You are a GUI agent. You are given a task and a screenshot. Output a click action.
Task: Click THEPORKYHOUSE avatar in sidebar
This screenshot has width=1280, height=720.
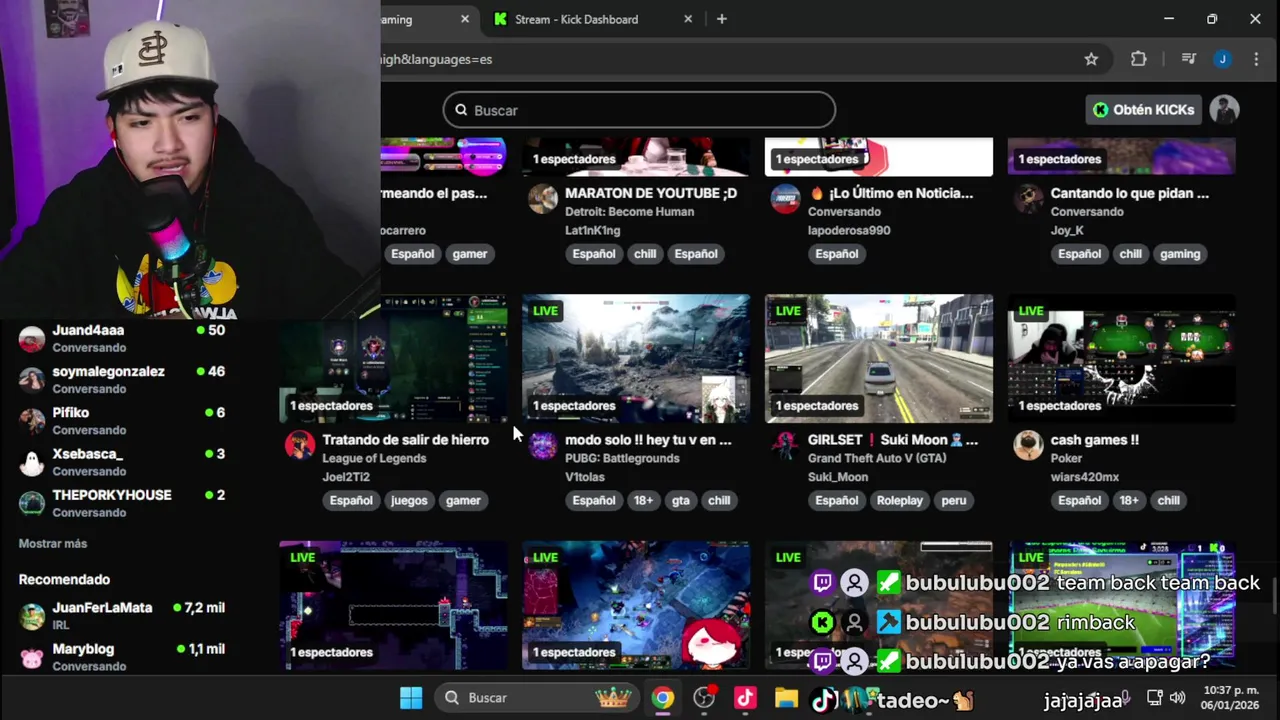[x=32, y=503]
